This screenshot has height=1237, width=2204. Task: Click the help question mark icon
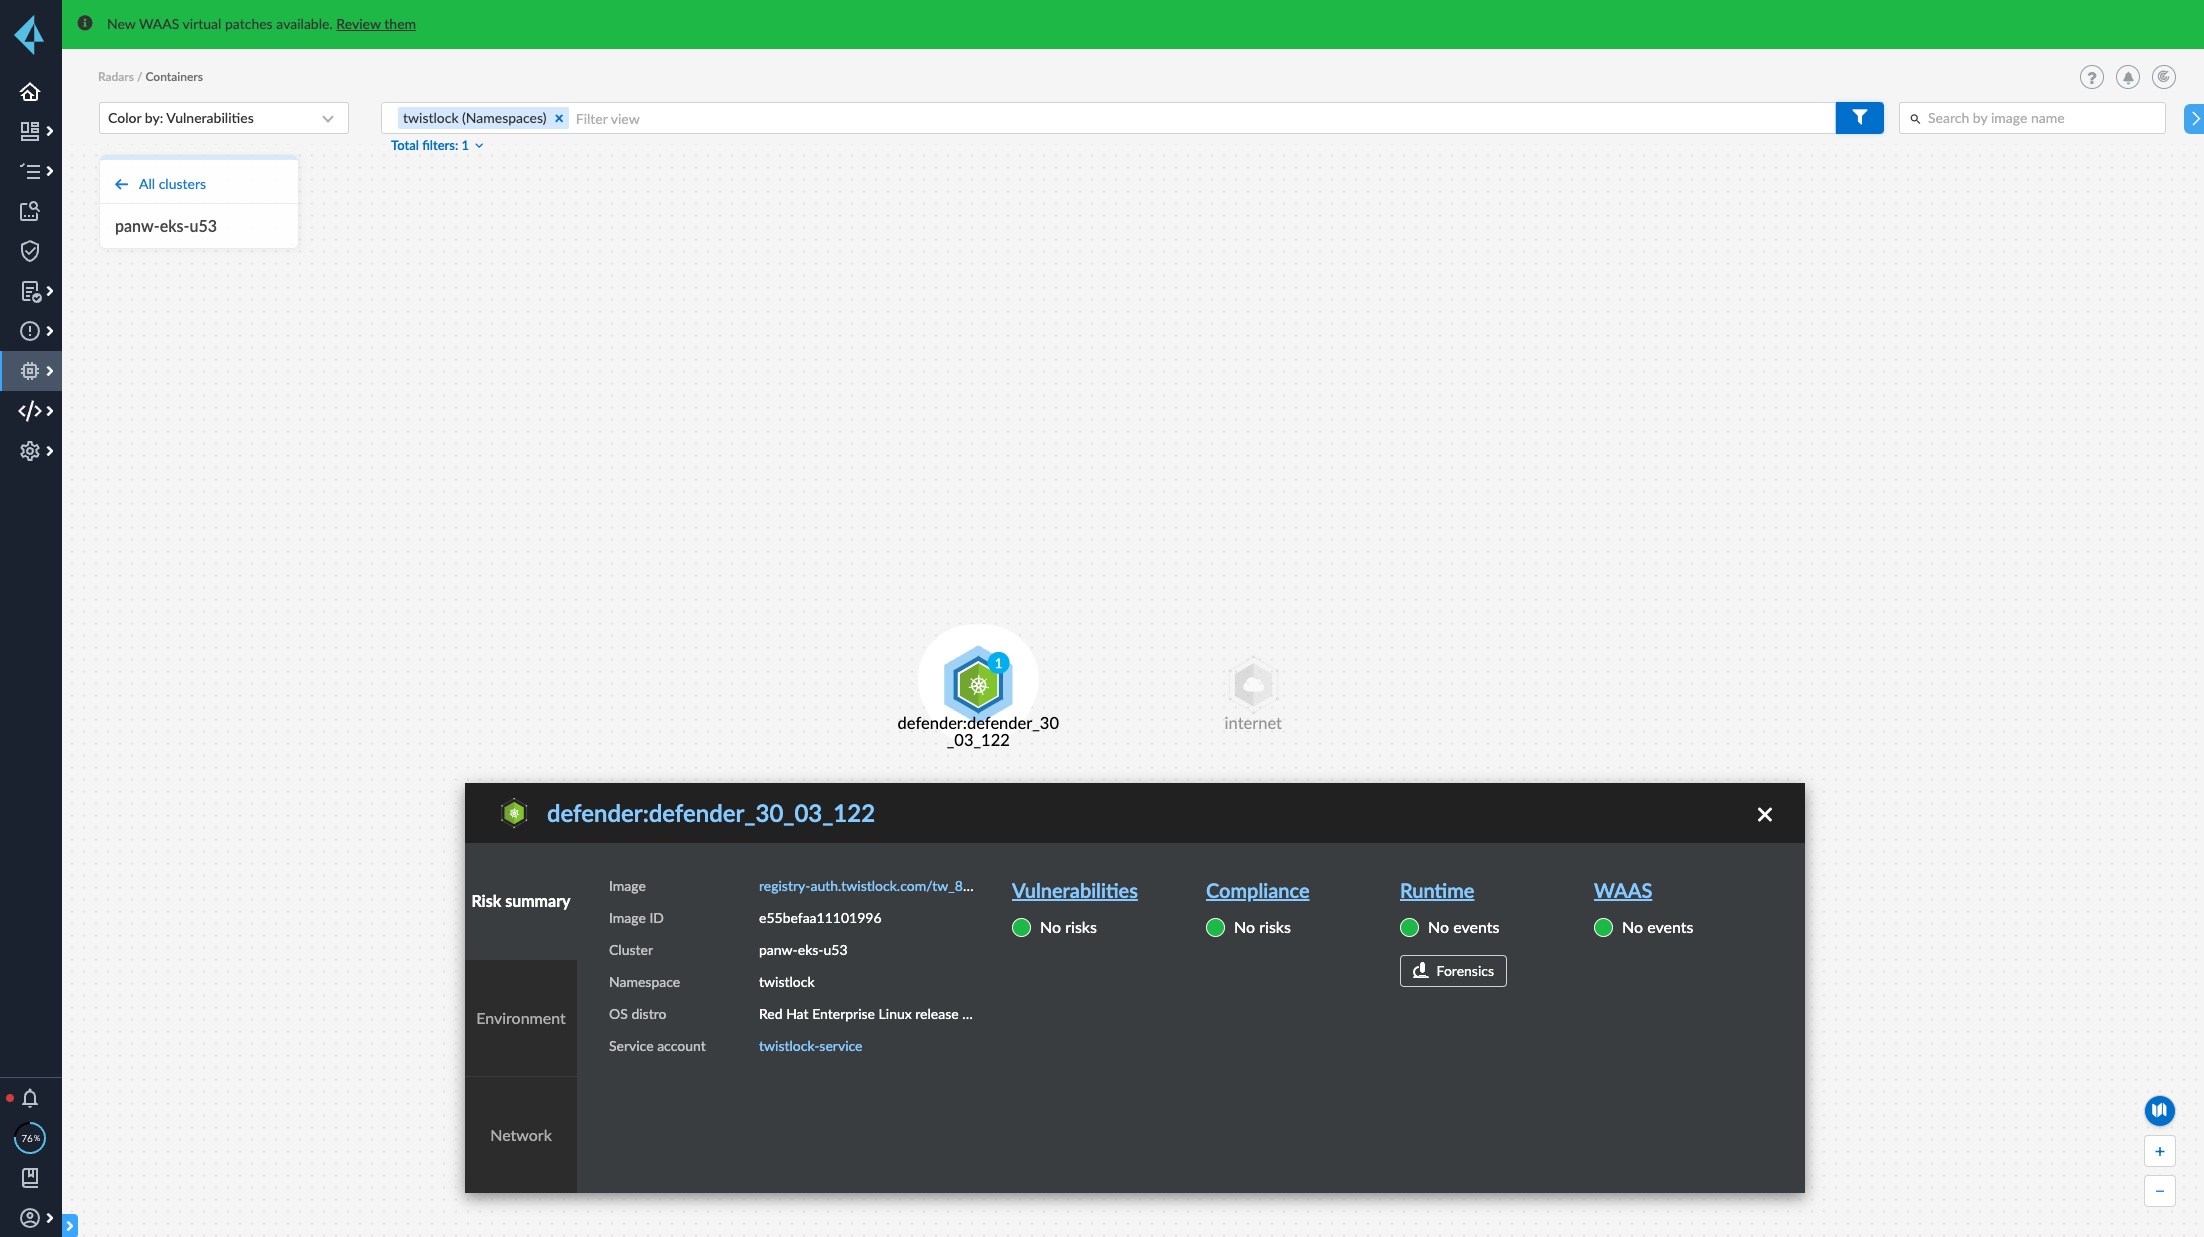coord(2091,77)
